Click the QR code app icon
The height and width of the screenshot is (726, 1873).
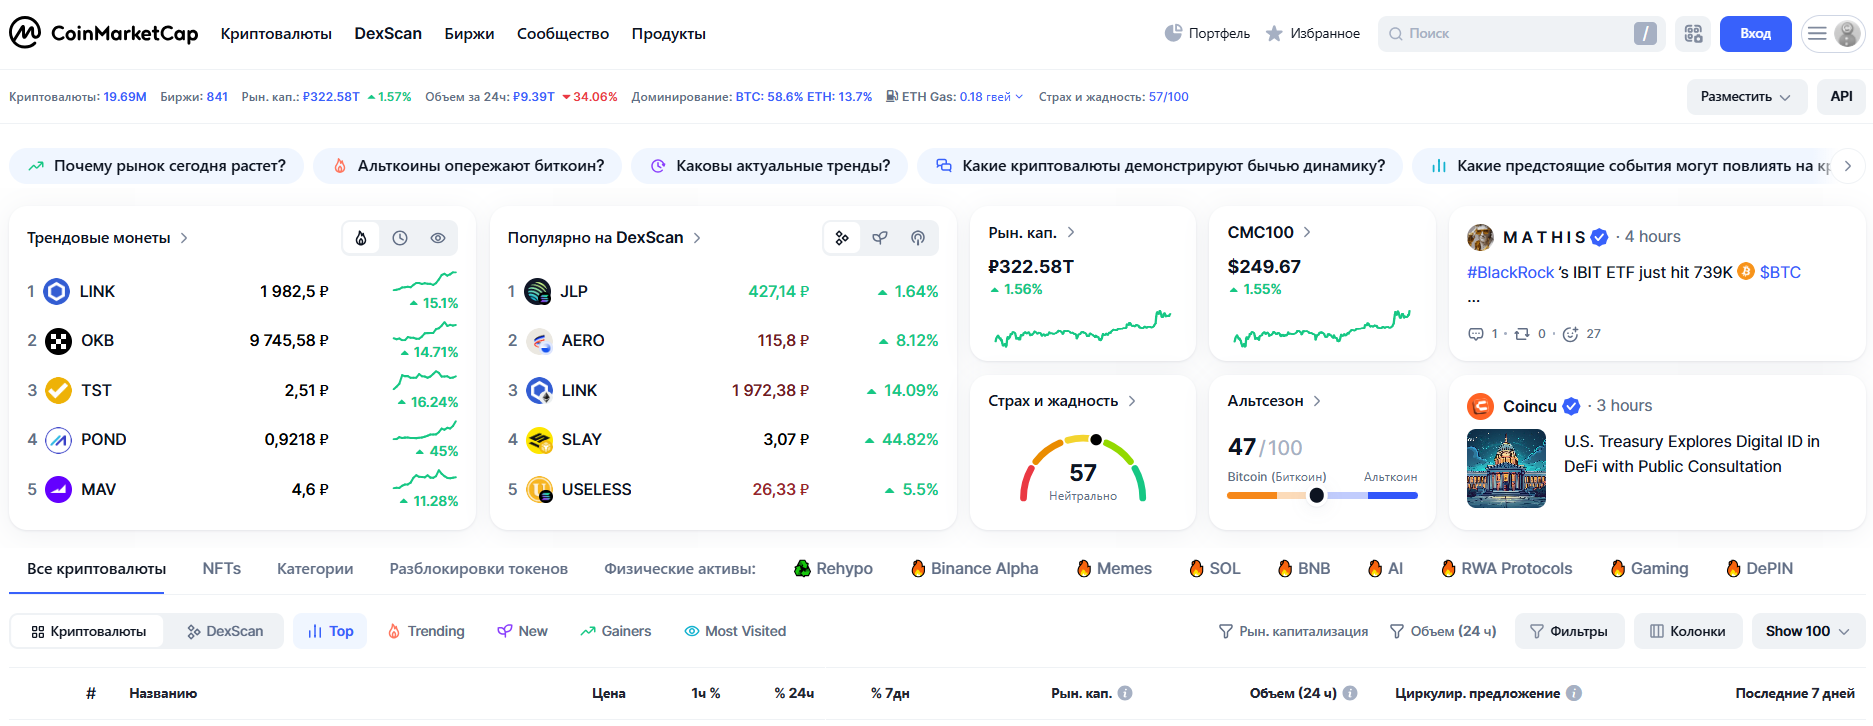(1693, 33)
